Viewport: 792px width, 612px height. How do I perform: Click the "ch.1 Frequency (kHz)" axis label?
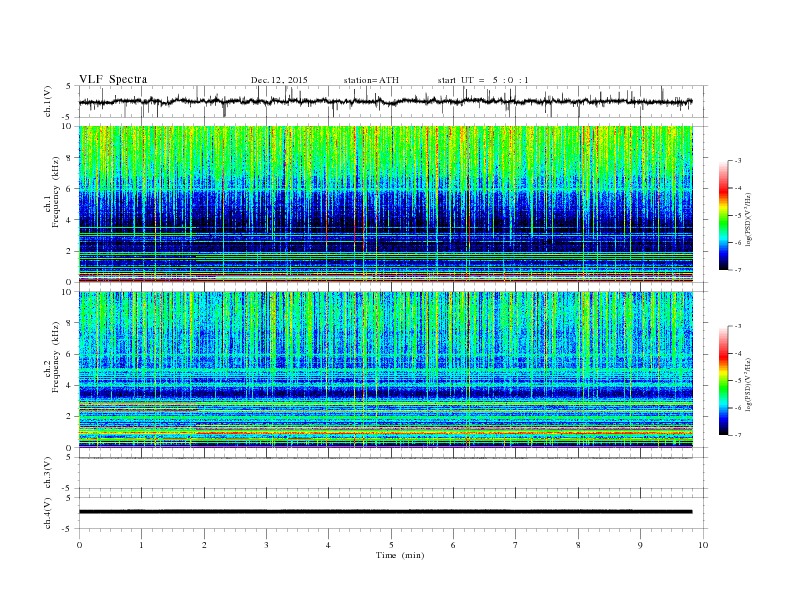click(x=52, y=192)
